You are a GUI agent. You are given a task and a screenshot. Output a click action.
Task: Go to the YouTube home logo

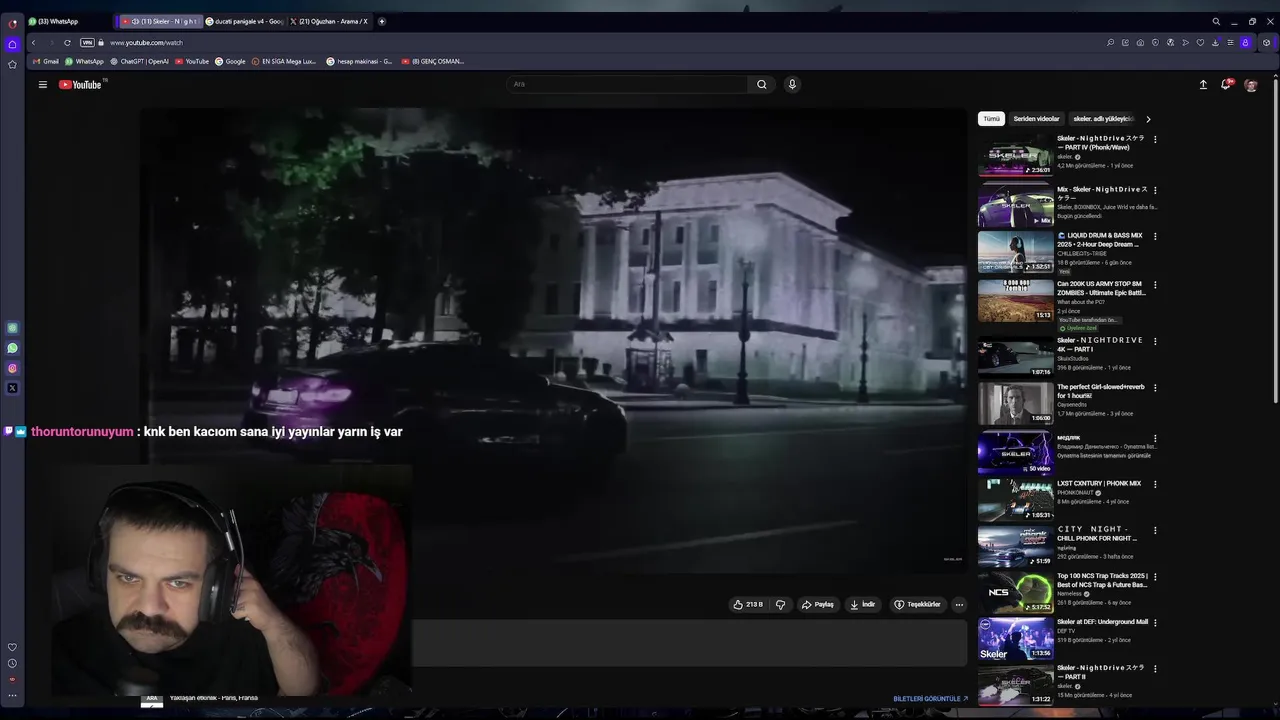(x=80, y=85)
